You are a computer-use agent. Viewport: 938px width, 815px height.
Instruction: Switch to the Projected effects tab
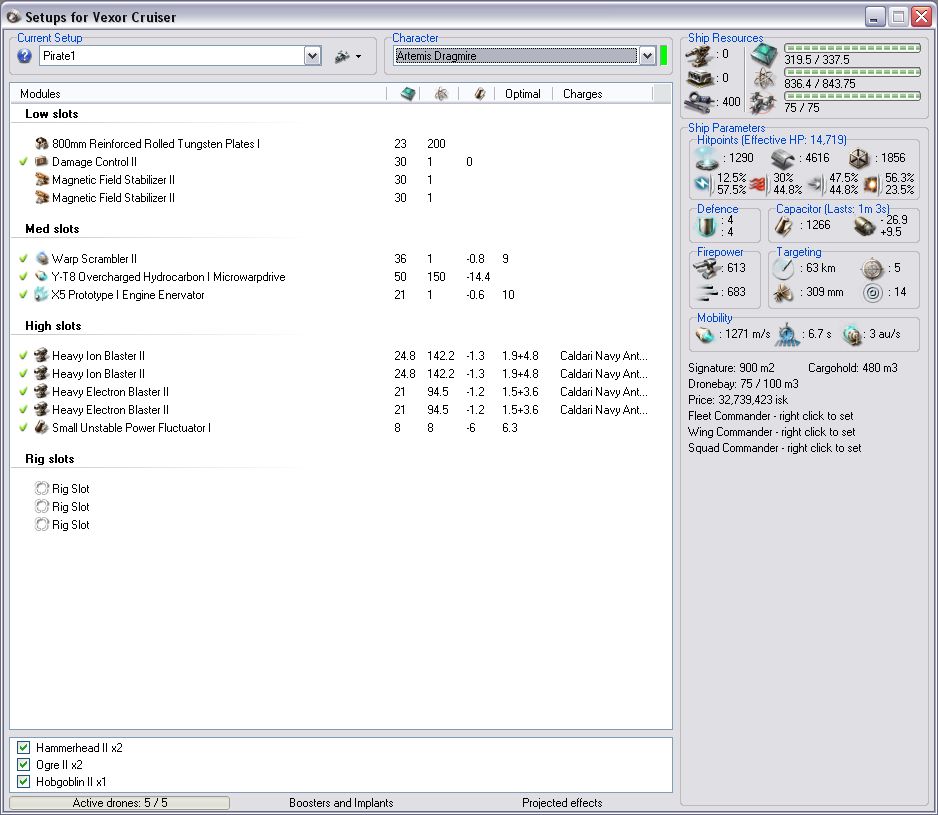pos(562,803)
